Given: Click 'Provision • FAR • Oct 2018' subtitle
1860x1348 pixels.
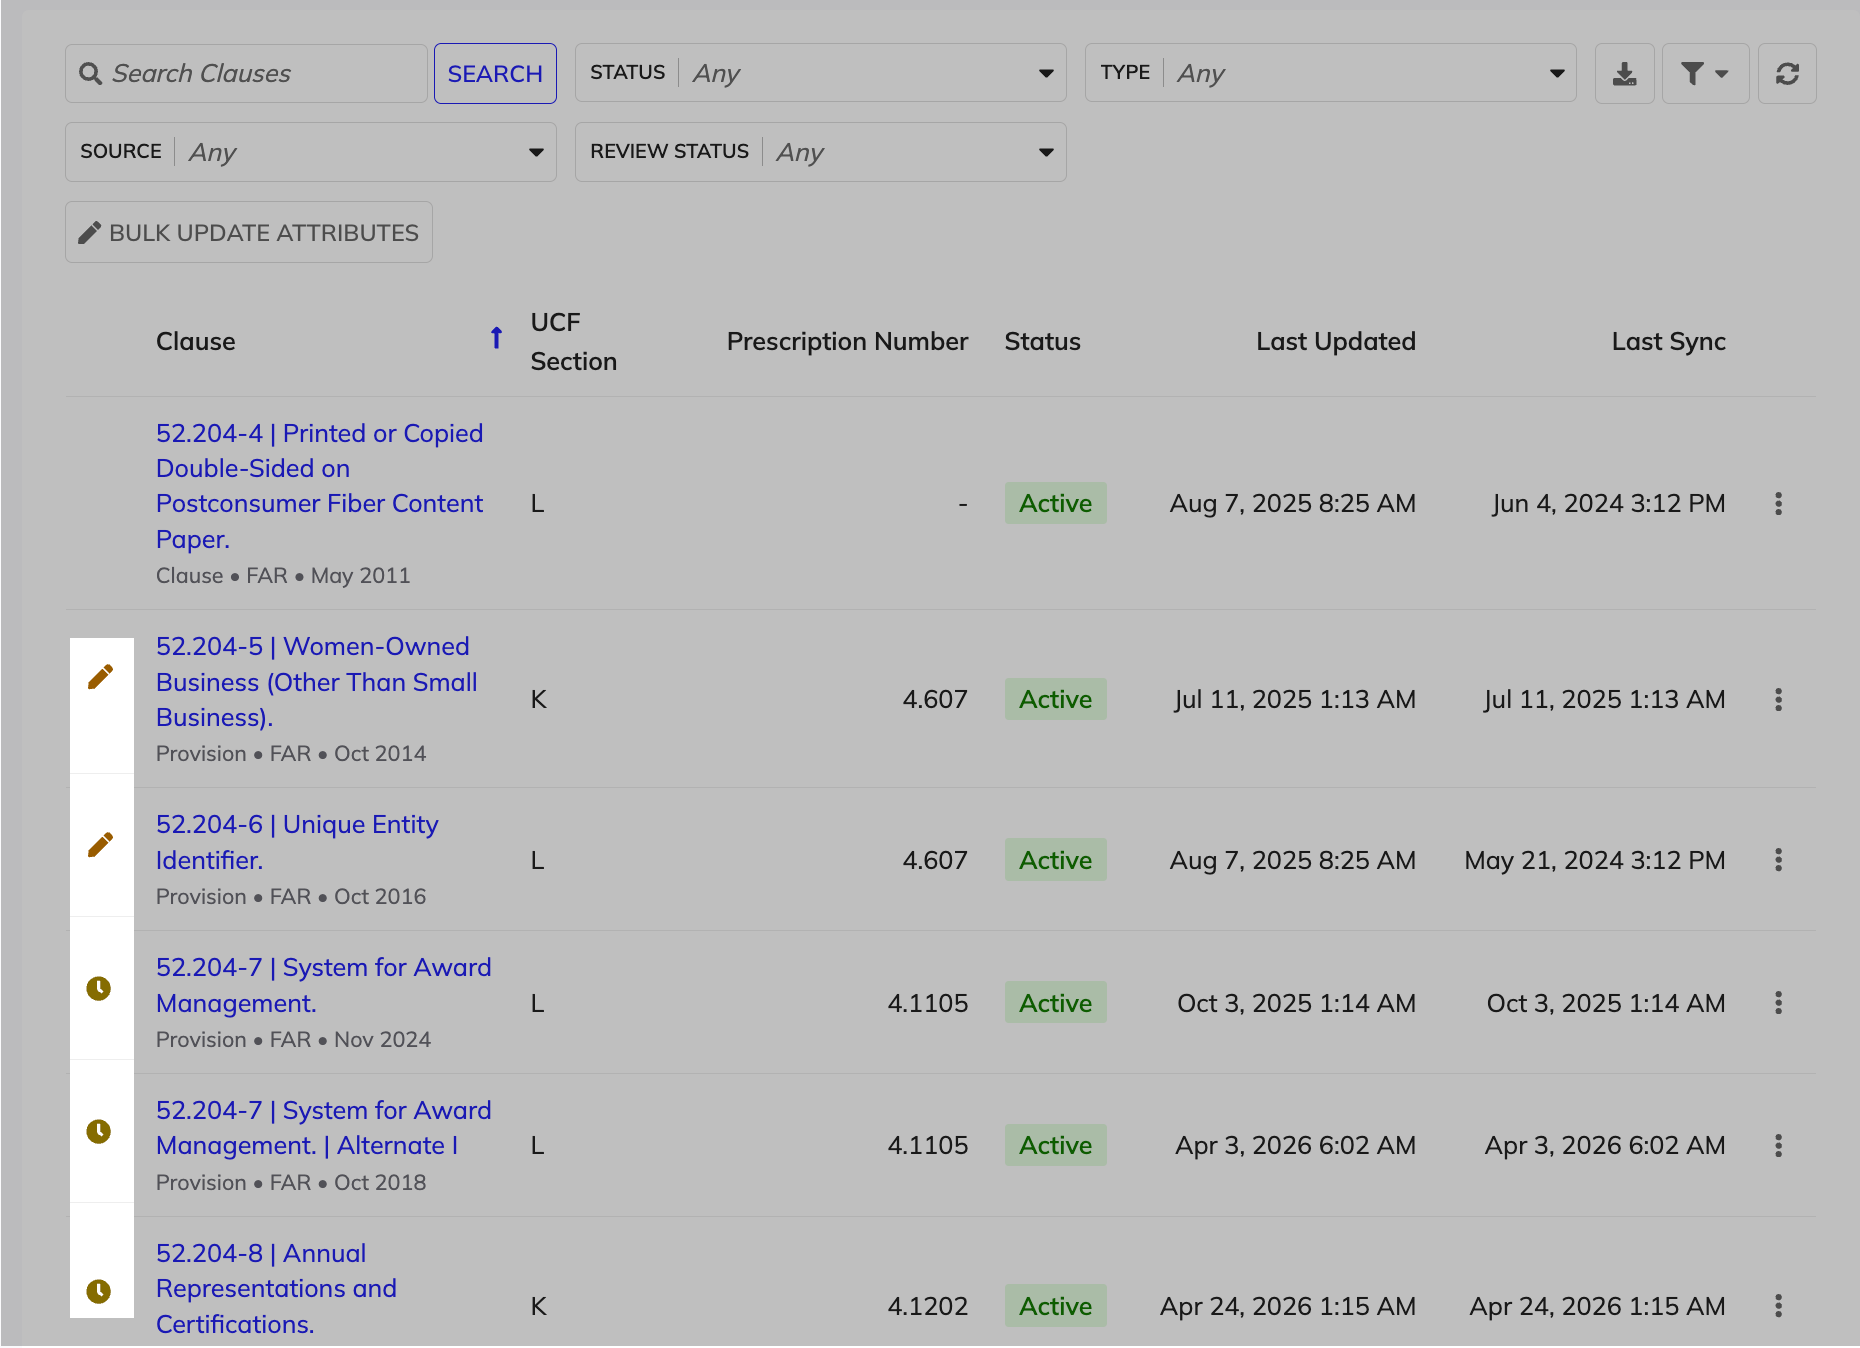Looking at the screenshot, I should [x=291, y=1183].
